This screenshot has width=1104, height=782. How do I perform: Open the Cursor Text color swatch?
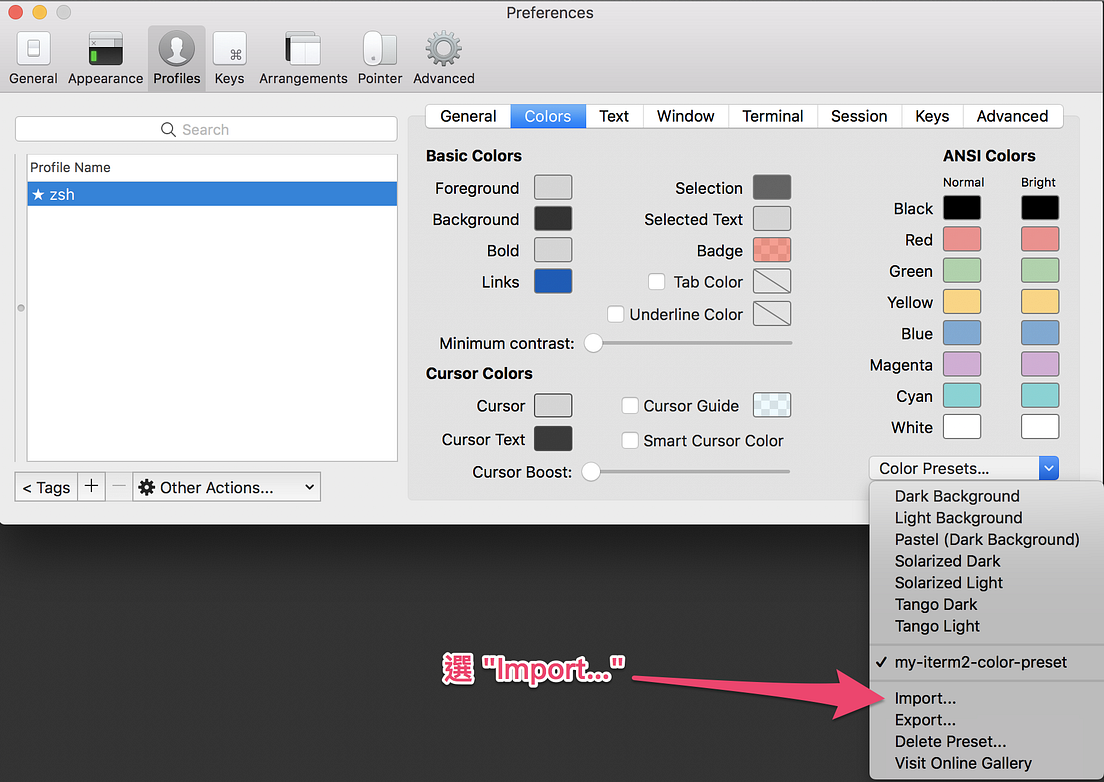tap(553, 439)
